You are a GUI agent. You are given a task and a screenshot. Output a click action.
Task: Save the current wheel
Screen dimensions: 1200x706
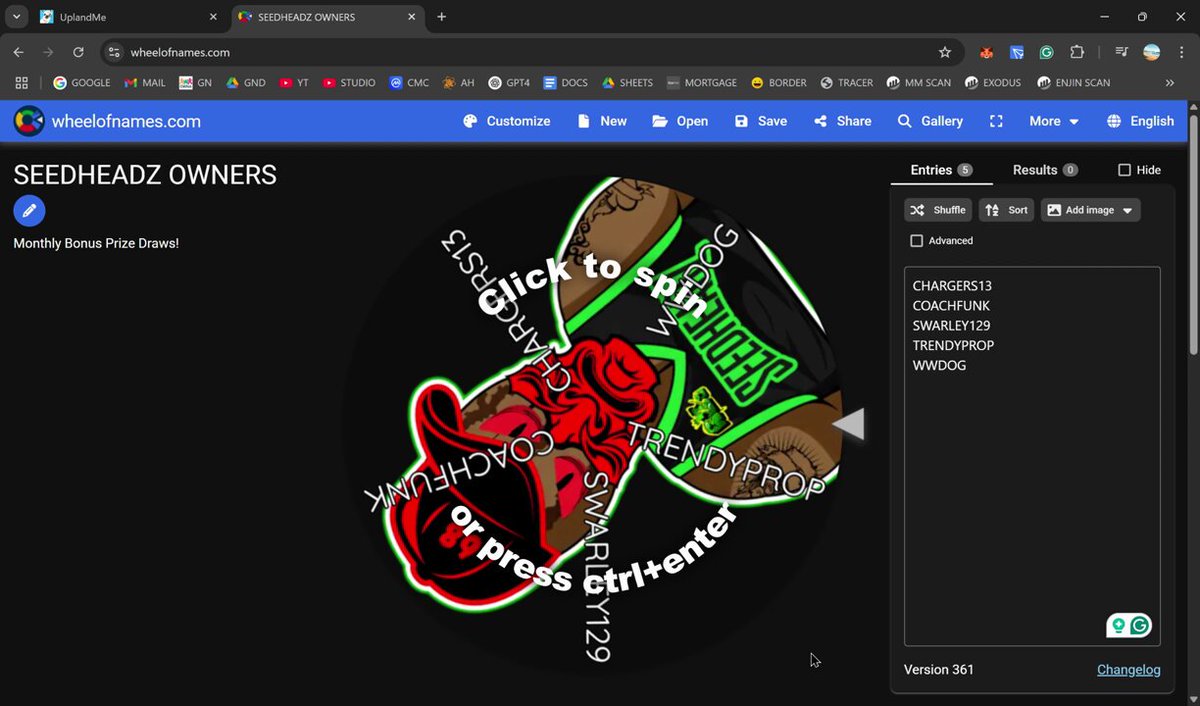tap(760, 121)
